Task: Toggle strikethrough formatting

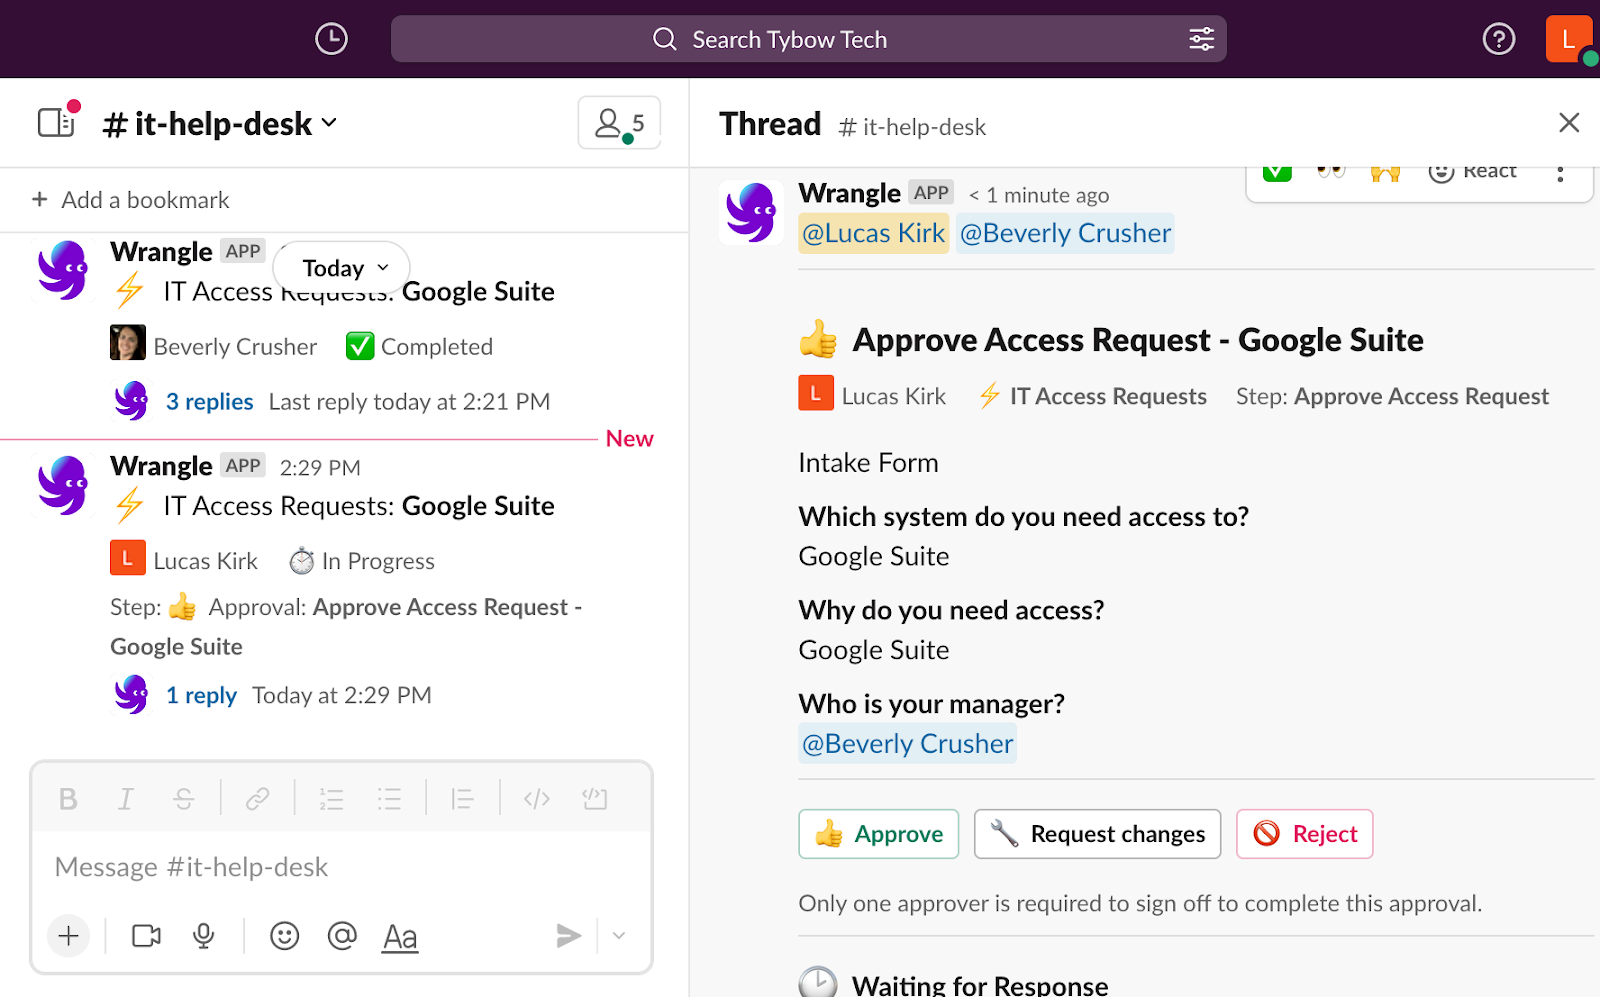Action: (184, 799)
